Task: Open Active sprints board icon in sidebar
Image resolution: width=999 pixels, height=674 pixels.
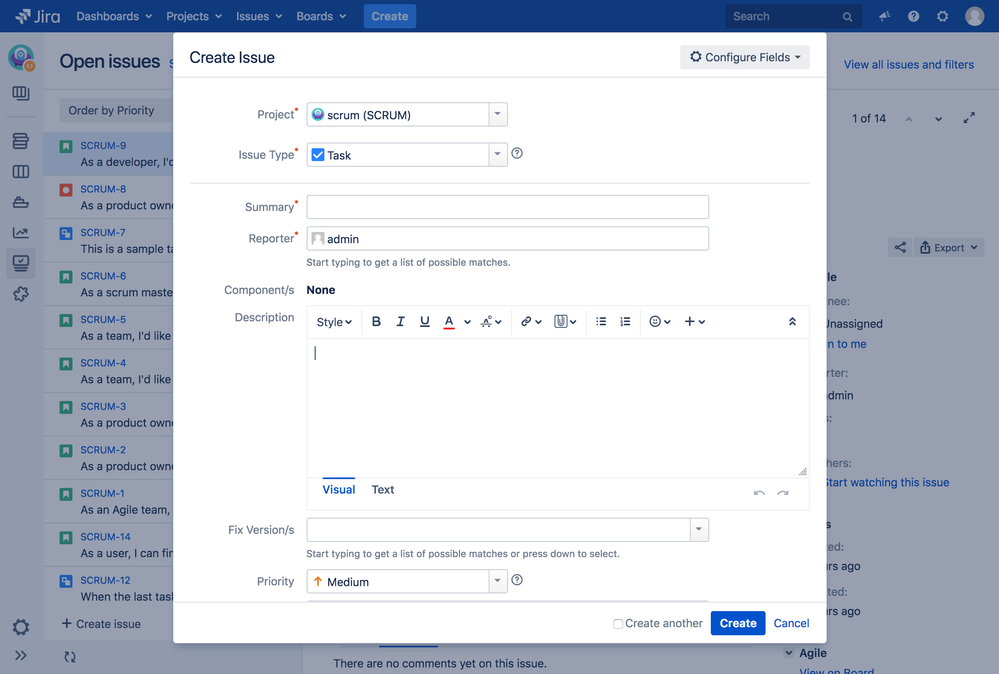Action: [20, 171]
